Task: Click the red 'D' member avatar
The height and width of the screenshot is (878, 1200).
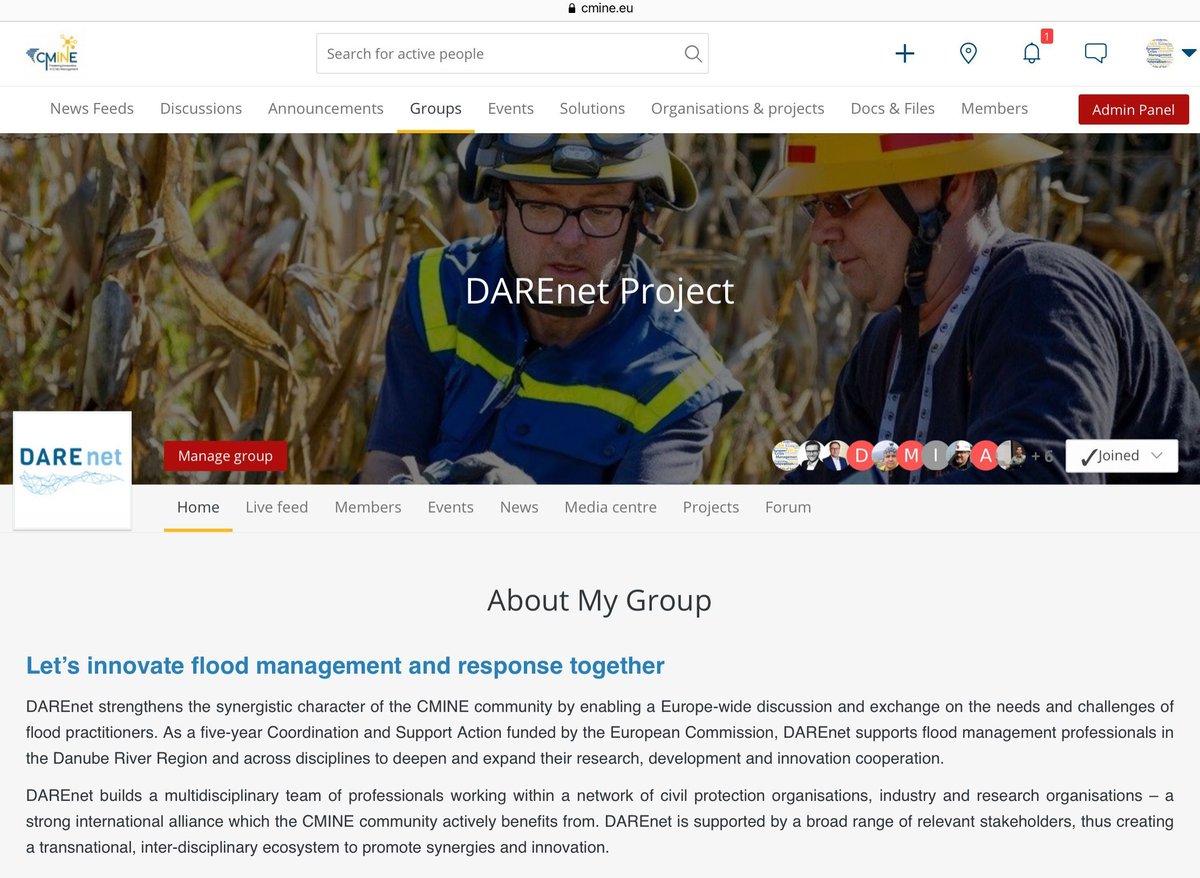Action: 861,456
